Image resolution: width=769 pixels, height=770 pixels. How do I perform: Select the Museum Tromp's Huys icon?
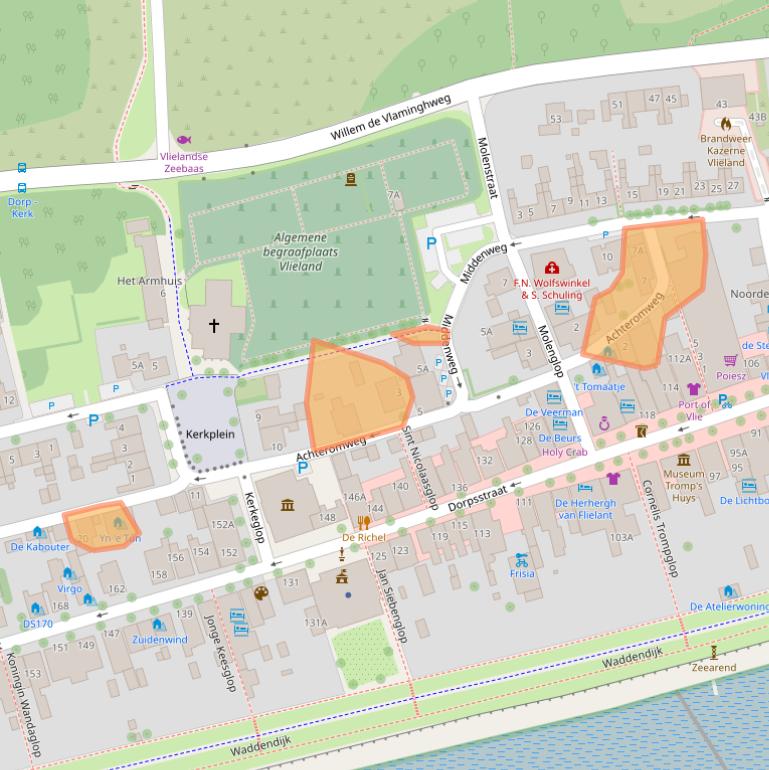(x=684, y=459)
